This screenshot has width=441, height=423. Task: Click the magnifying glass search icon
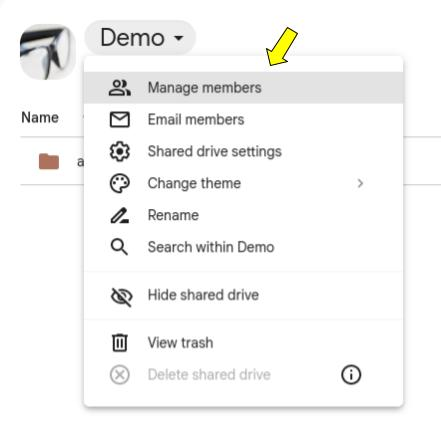(119, 247)
